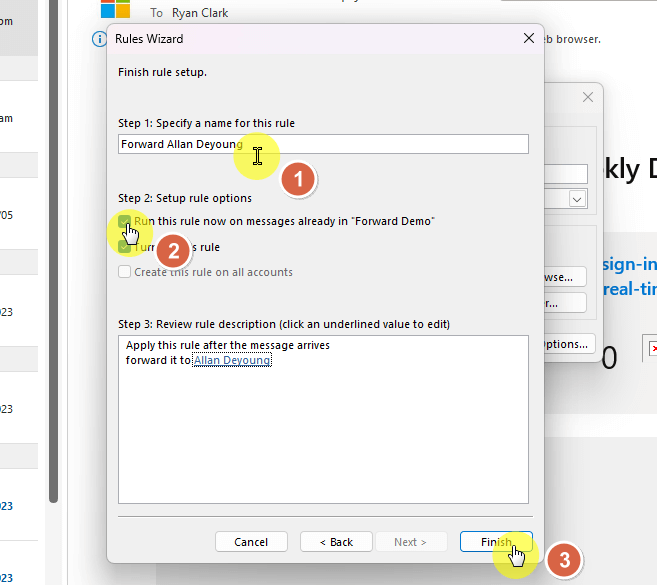The width and height of the screenshot is (657, 585).
Task: Open the Allan Deyoung link in rule description
Action: click(232, 360)
